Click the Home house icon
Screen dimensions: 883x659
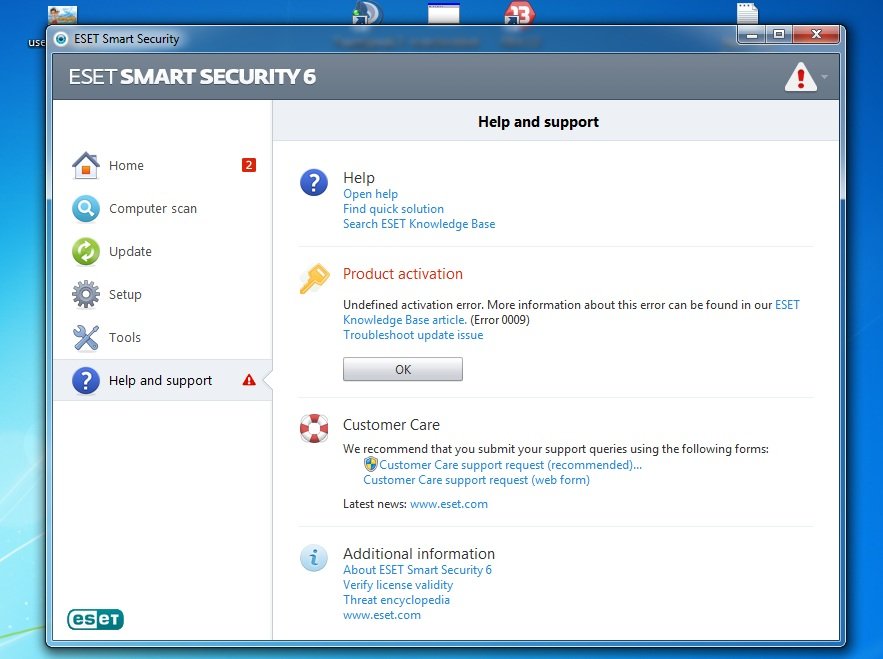click(86, 165)
